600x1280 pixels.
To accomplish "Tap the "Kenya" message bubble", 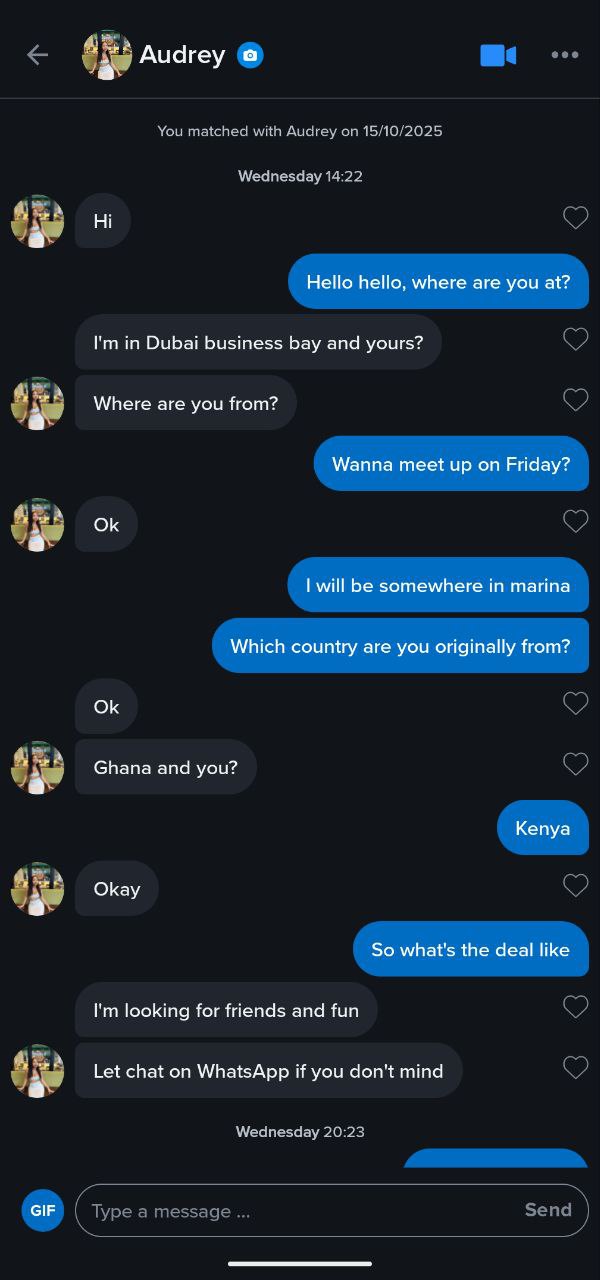I will (x=542, y=828).
